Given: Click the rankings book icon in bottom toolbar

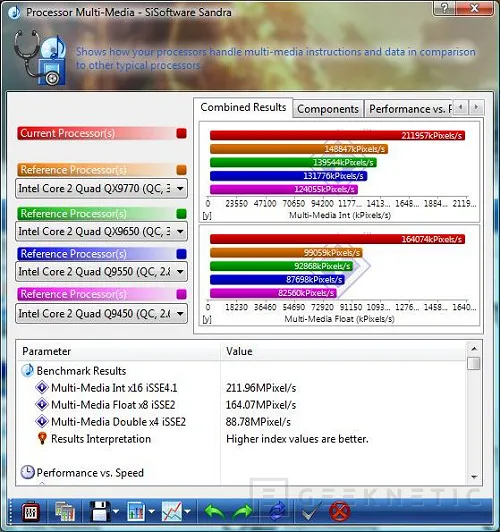Looking at the screenshot, I should pos(30,512).
